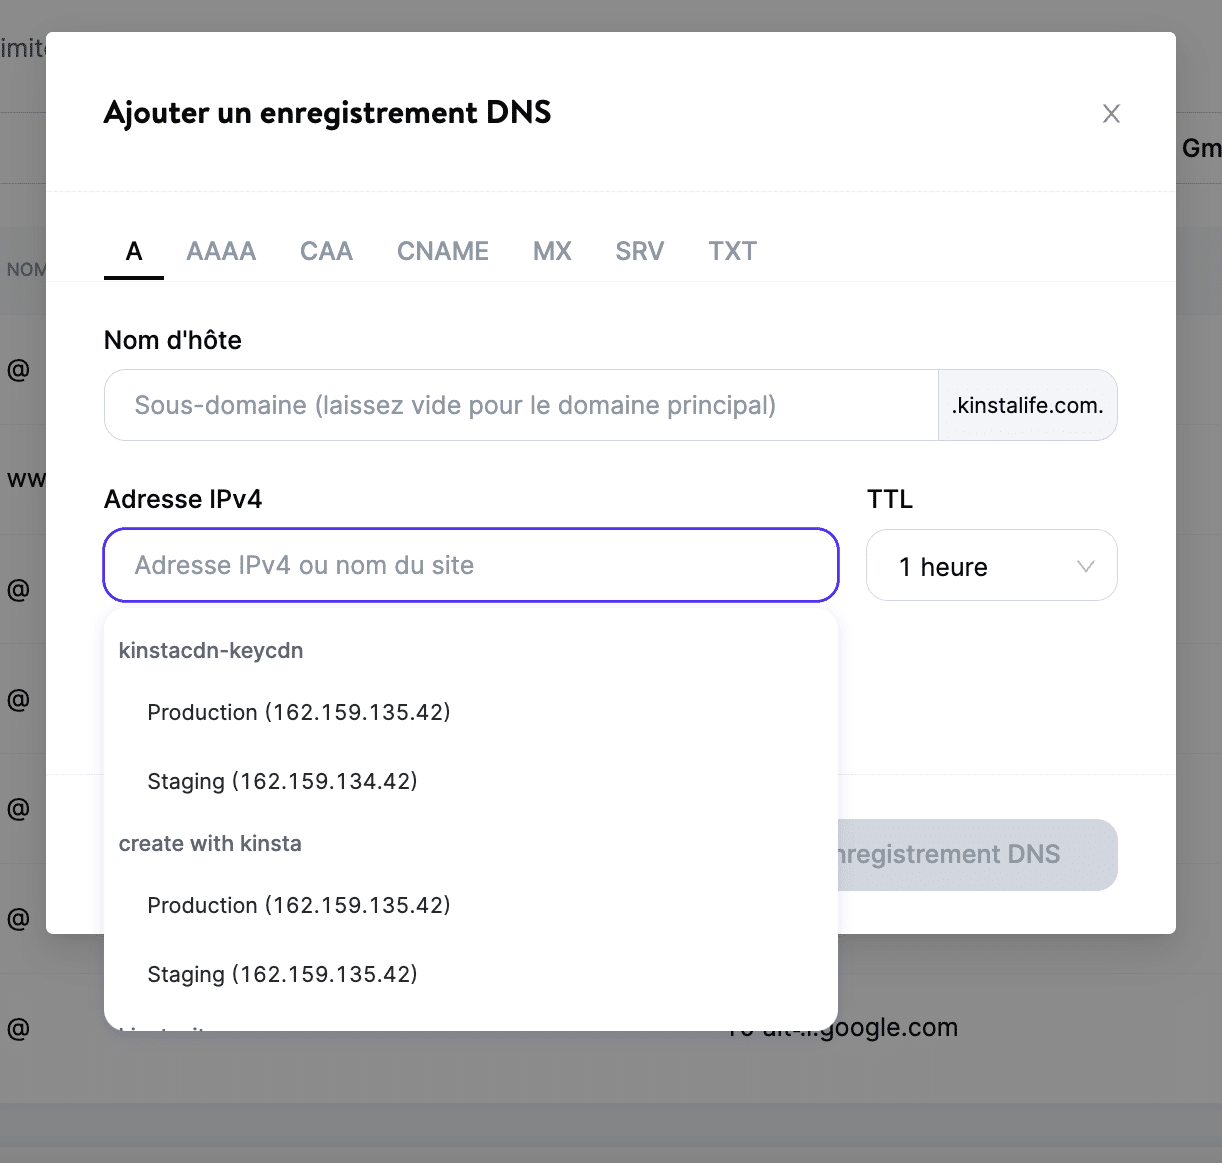Select Production under create with kinsta

point(299,905)
